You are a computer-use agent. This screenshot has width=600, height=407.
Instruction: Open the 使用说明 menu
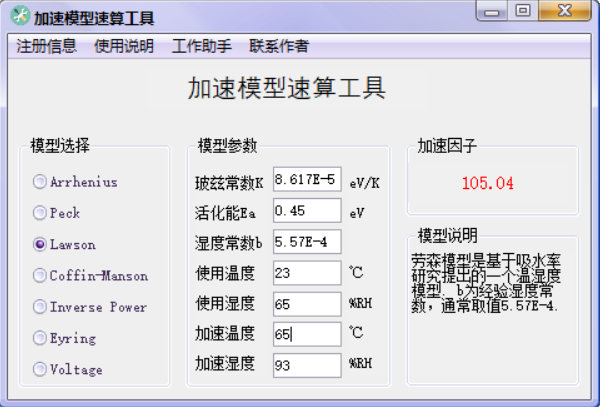point(124,46)
